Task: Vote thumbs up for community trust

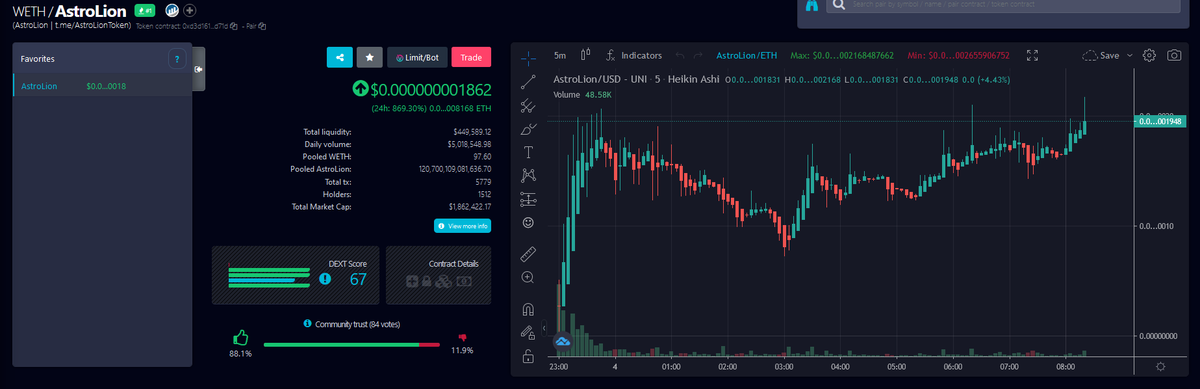Action: tap(241, 337)
